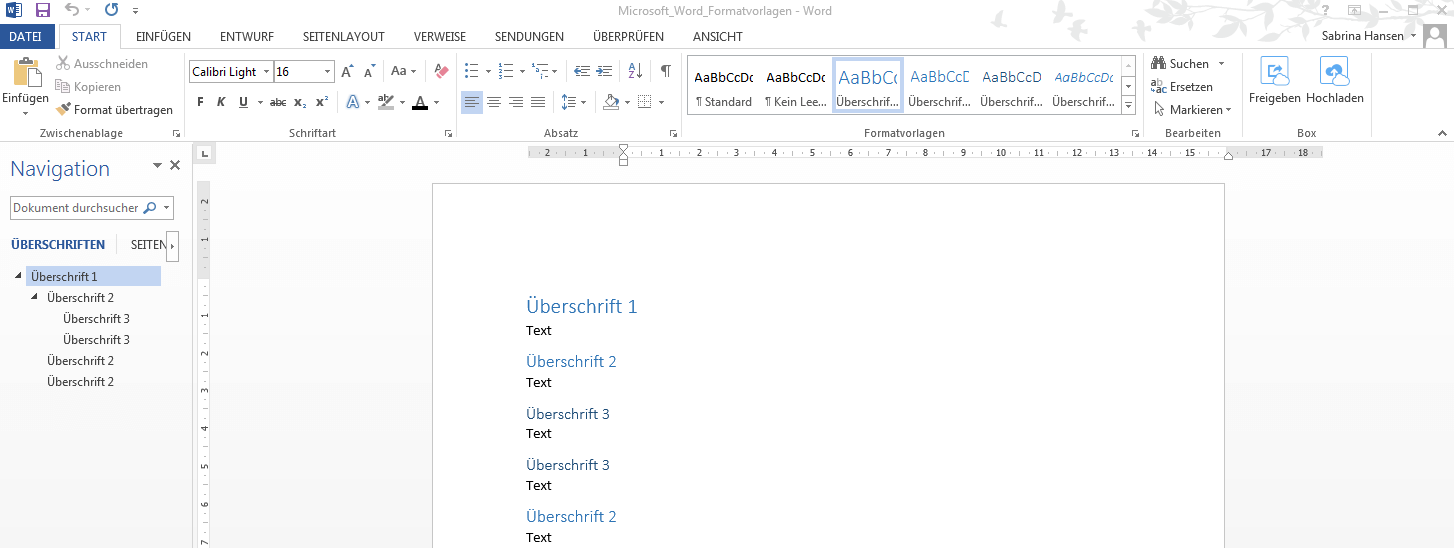Click the Undo arrow in title bar
Screen dimensions: 1454x548
(72, 10)
